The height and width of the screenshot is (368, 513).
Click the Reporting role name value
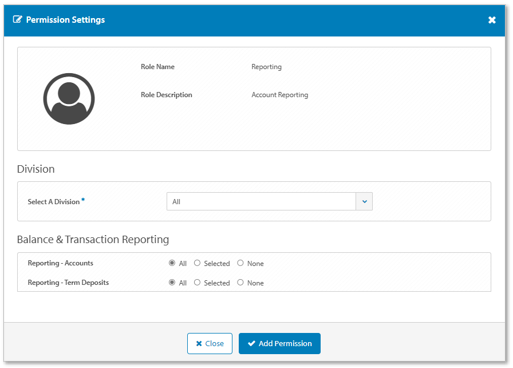click(x=266, y=67)
